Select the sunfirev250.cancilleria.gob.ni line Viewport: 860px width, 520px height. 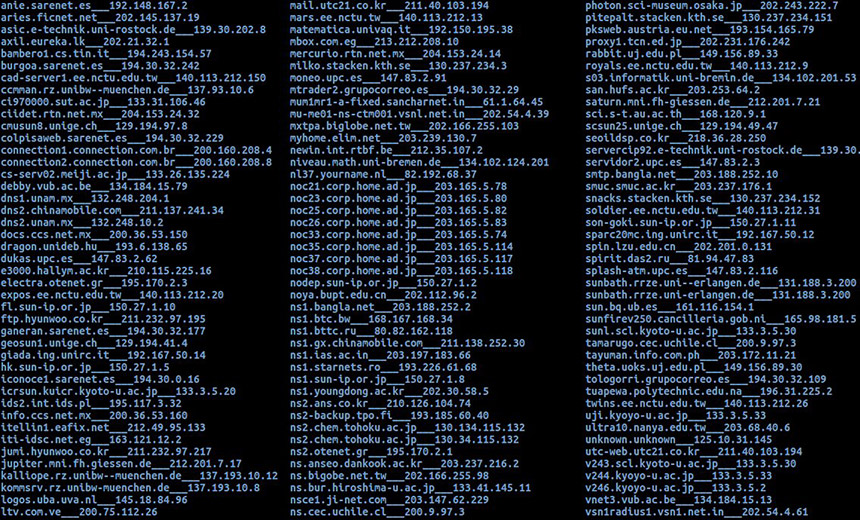pos(721,319)
